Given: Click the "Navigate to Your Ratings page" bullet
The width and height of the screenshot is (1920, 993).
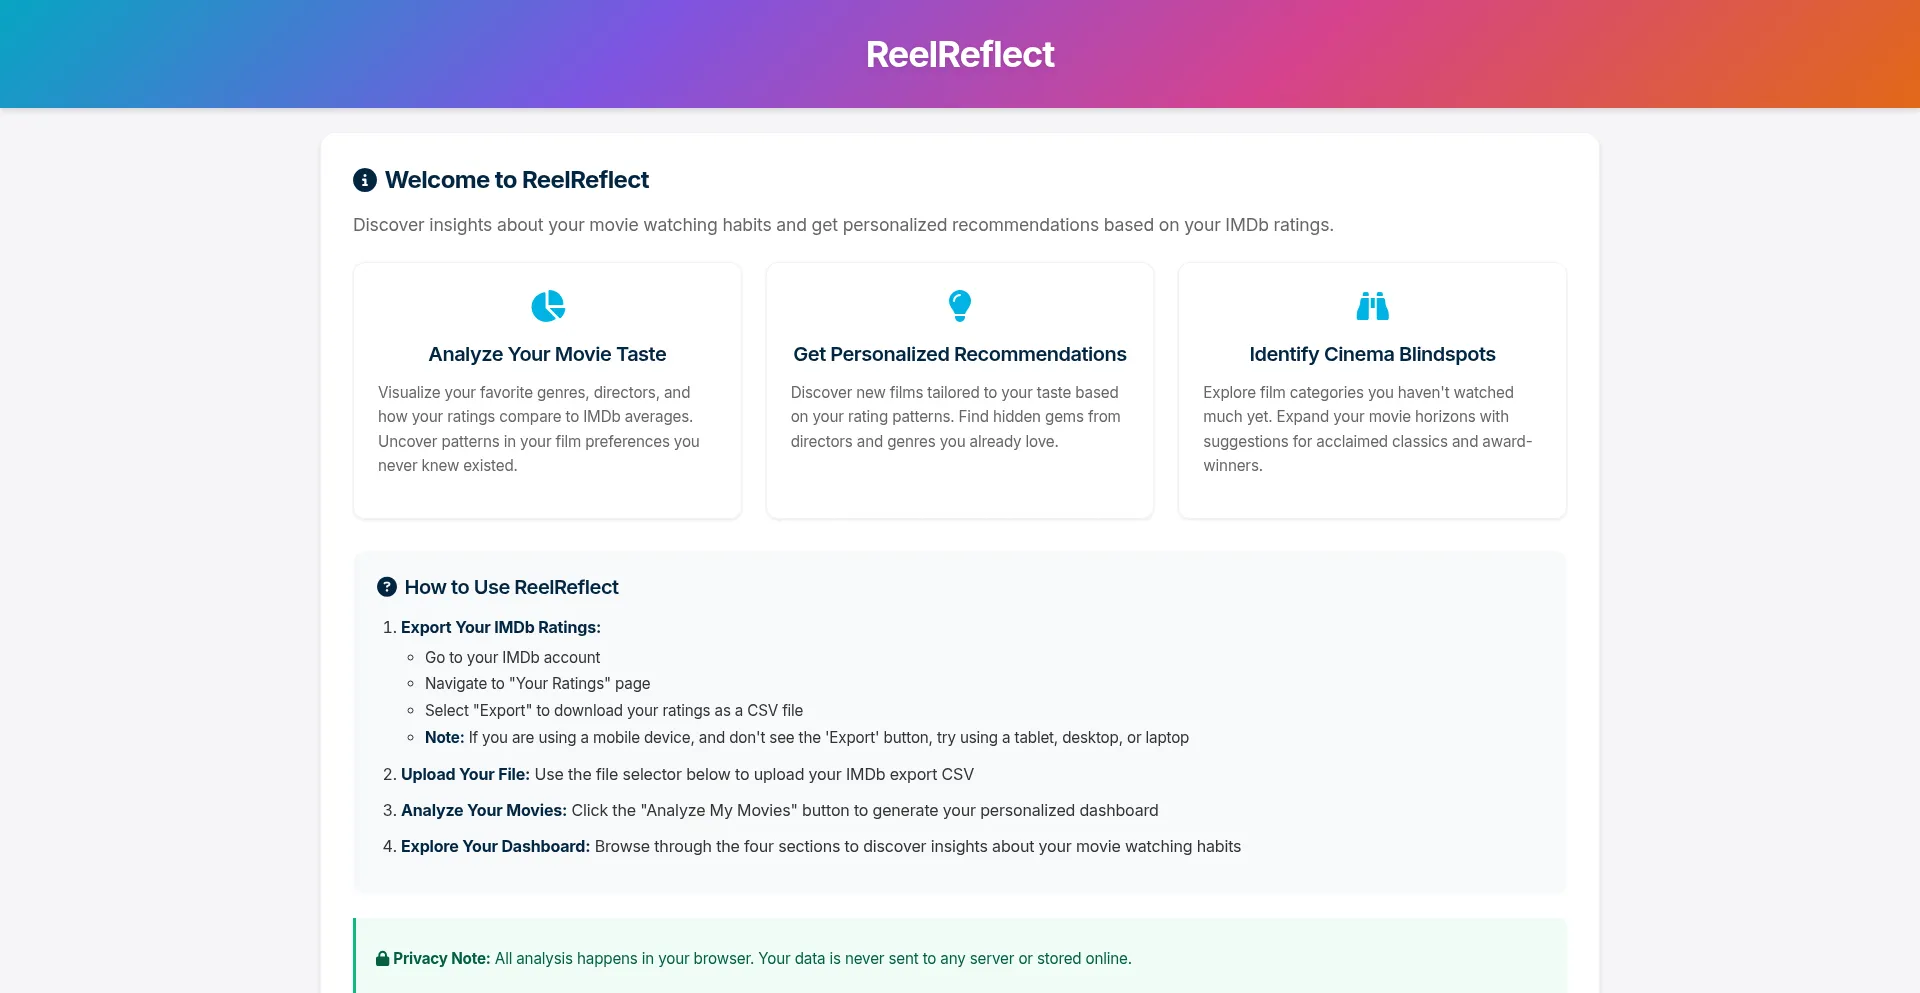Looking at the screenshot, I should tap(537, 683).
